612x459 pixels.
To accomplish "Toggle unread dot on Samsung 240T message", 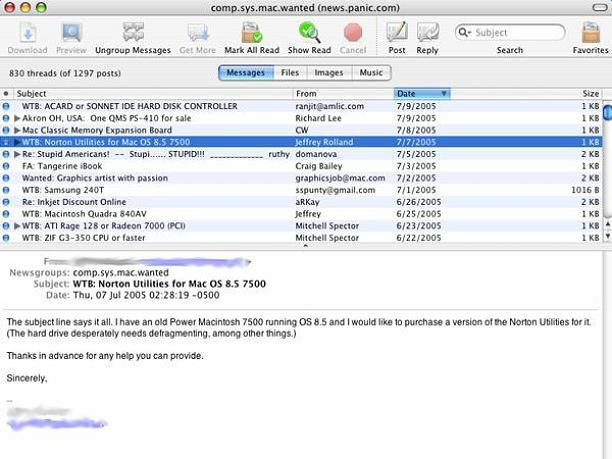I will [x=6, y=190].
